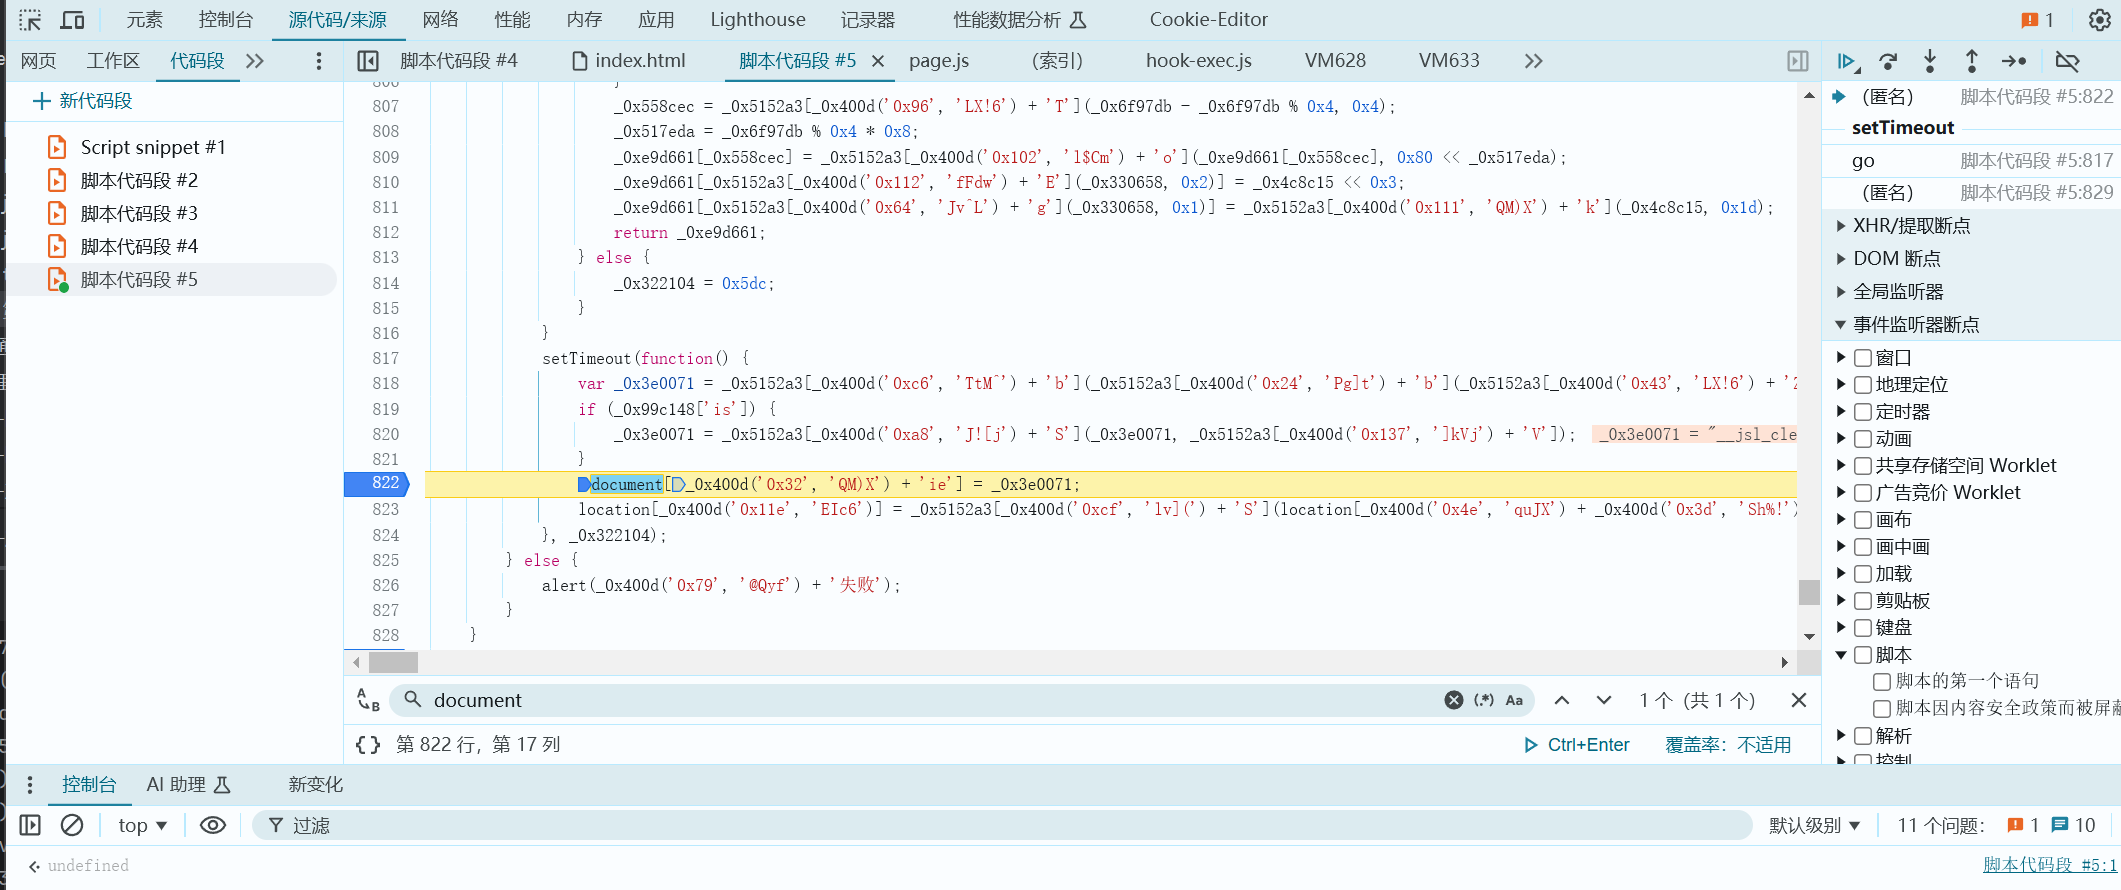Clear the search field text
This screenshot has height=890, width=2121.
(x=1454, y=700)
